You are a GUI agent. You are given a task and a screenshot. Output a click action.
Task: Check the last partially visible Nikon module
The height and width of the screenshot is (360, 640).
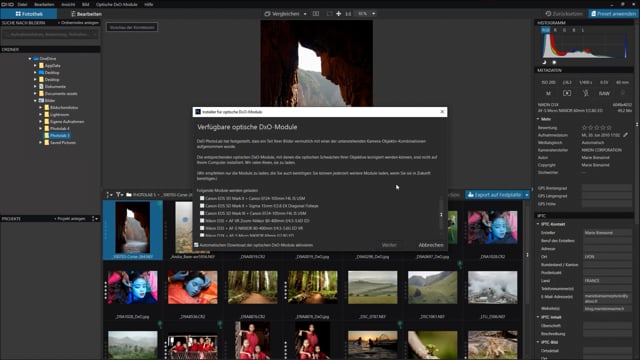pos(202,235)
